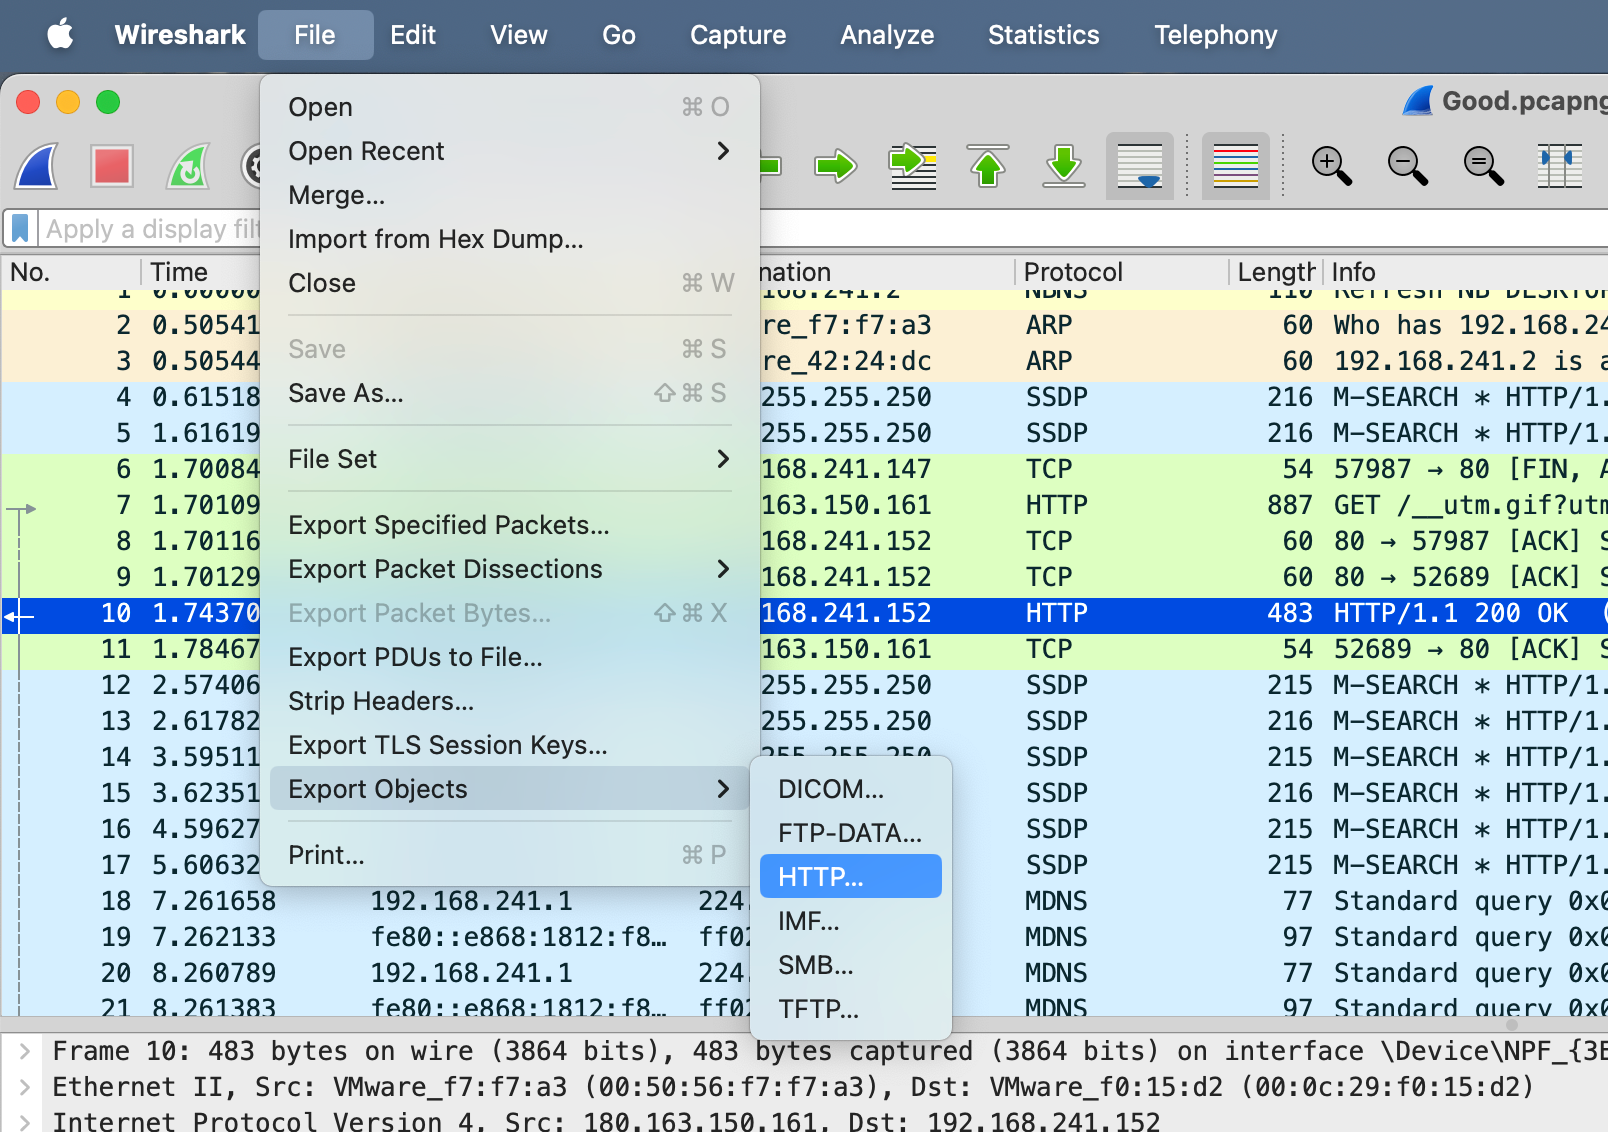The image size is (1608, 1132).
Task: Toggle auto-scroll during live capture
Action: [1140, 166]
